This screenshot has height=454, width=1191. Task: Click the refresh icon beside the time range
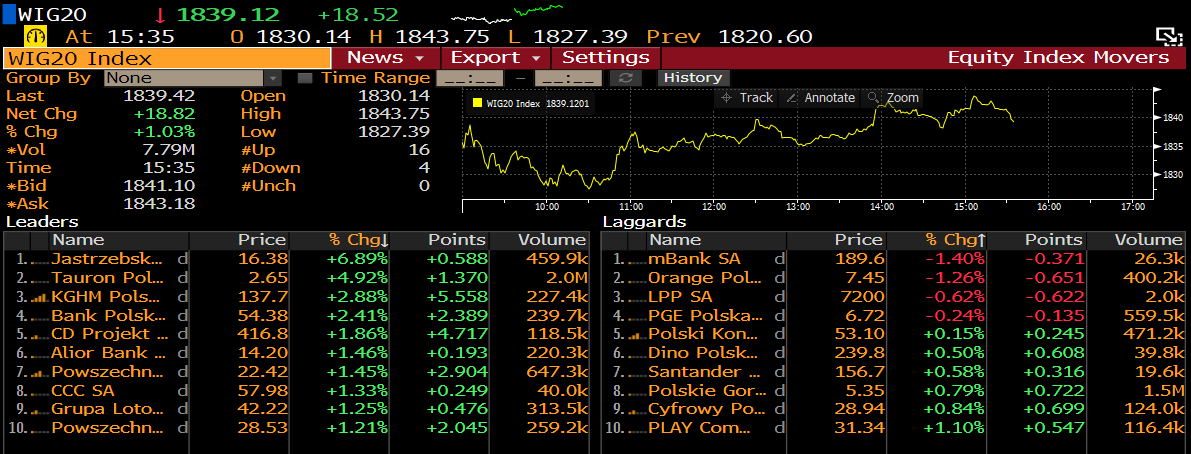(626, 78)
